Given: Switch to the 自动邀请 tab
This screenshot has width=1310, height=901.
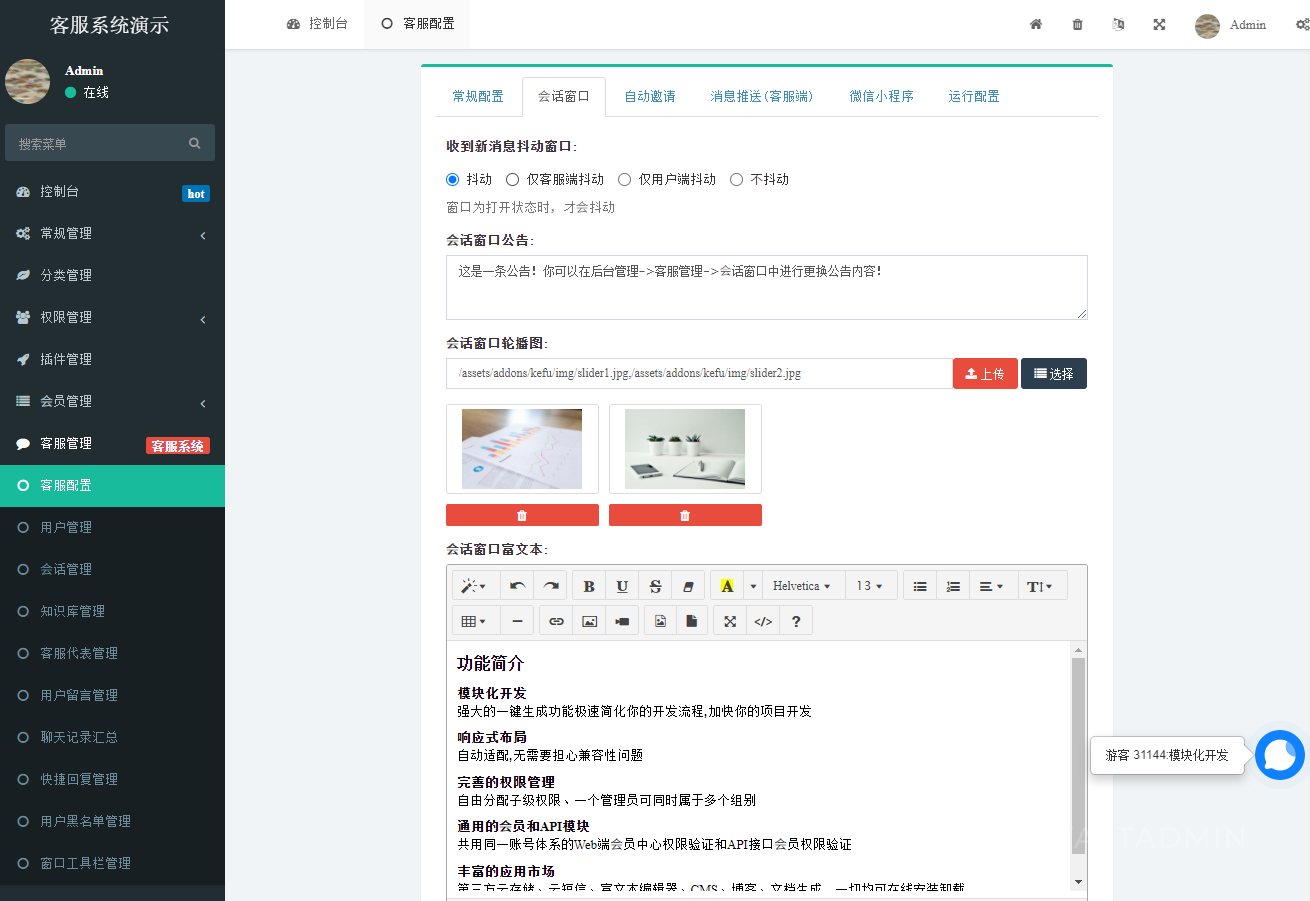Looking at the screenshot, I should pyautogui.click(x=648, y=96).
